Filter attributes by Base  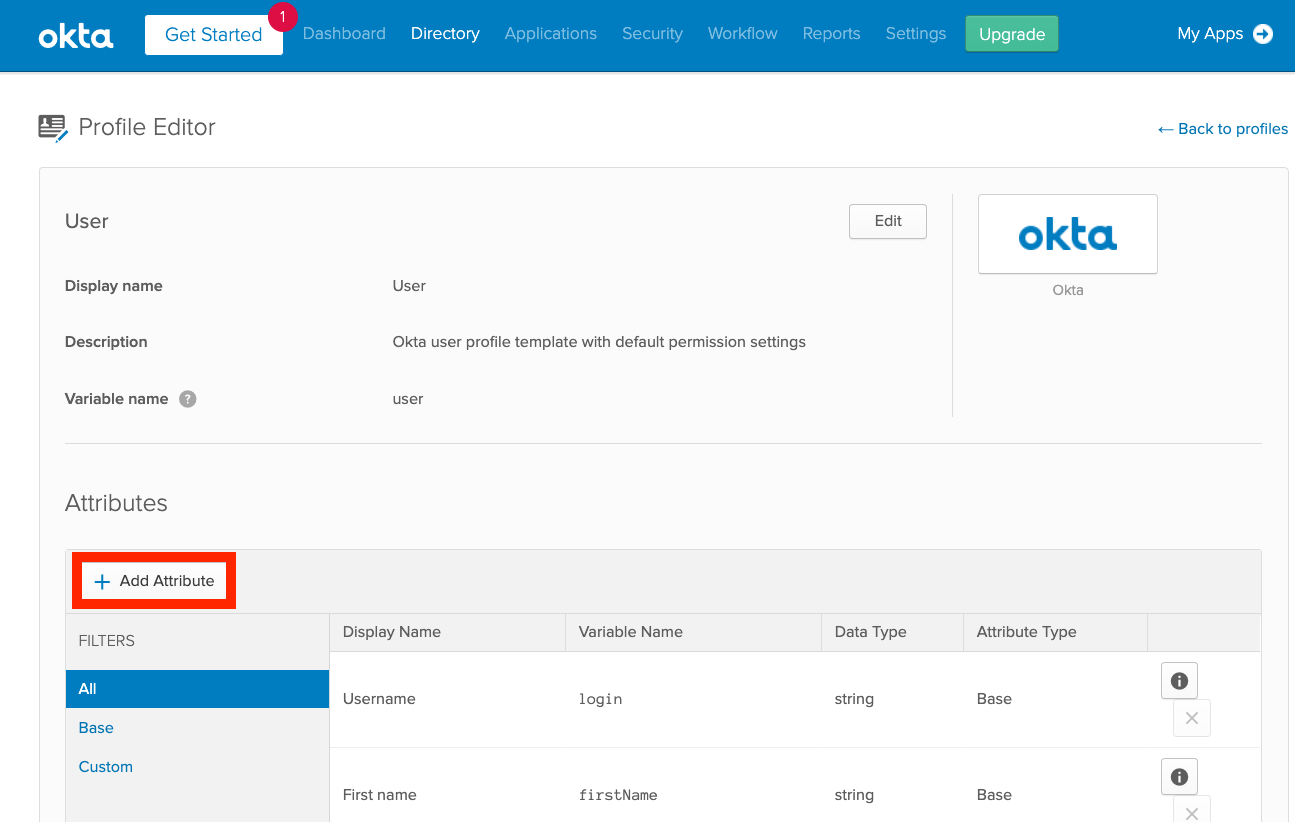[x=96, y=728]
